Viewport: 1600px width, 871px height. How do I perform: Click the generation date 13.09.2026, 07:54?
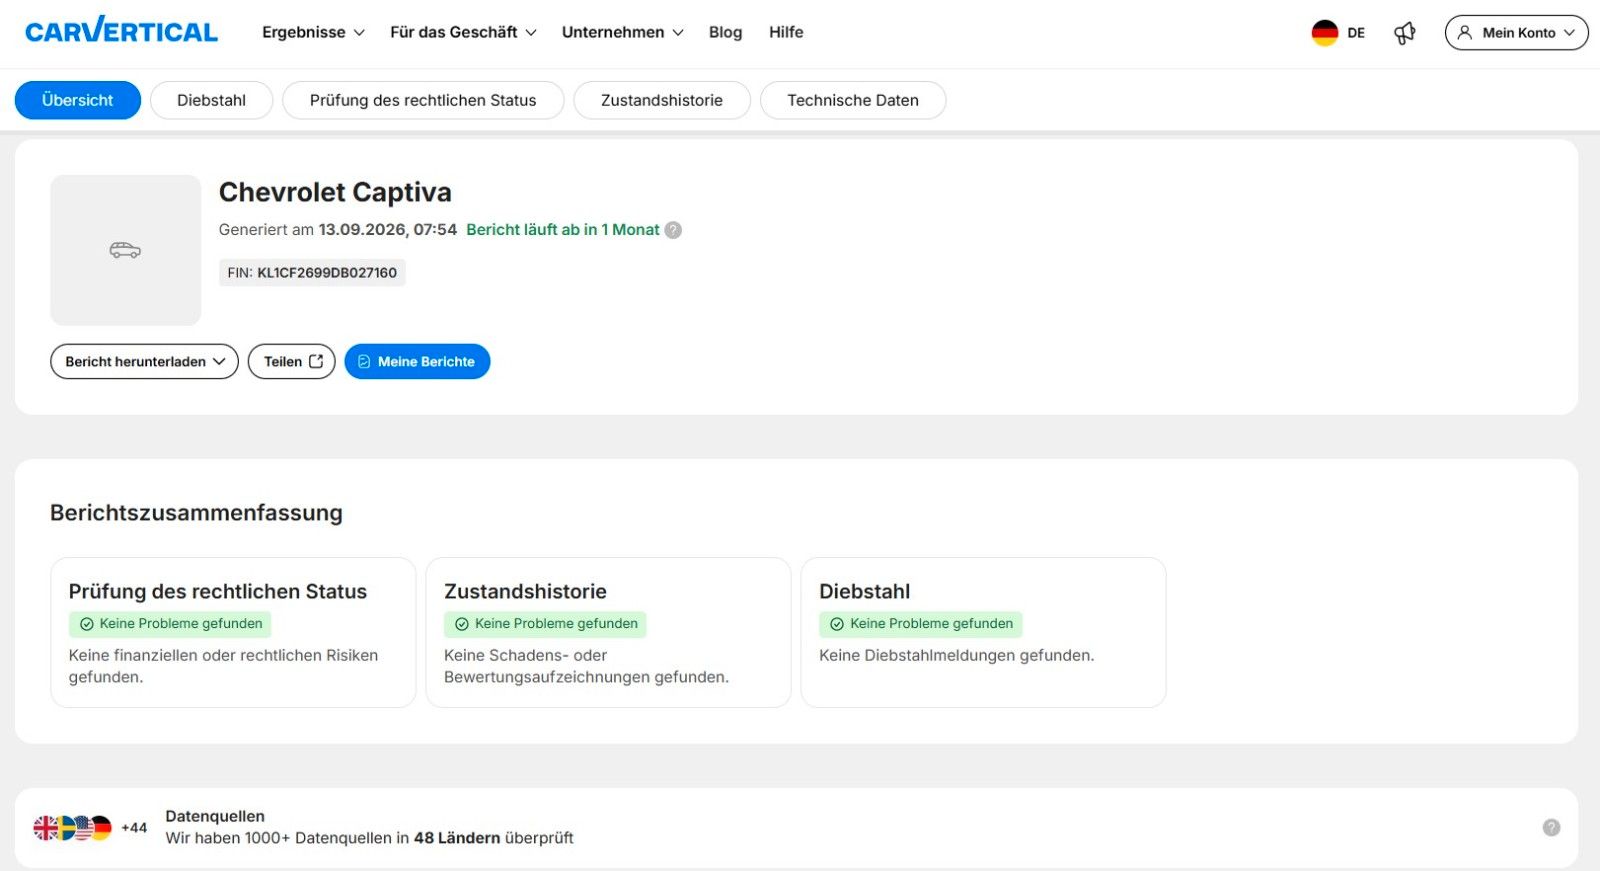point(388,230)
